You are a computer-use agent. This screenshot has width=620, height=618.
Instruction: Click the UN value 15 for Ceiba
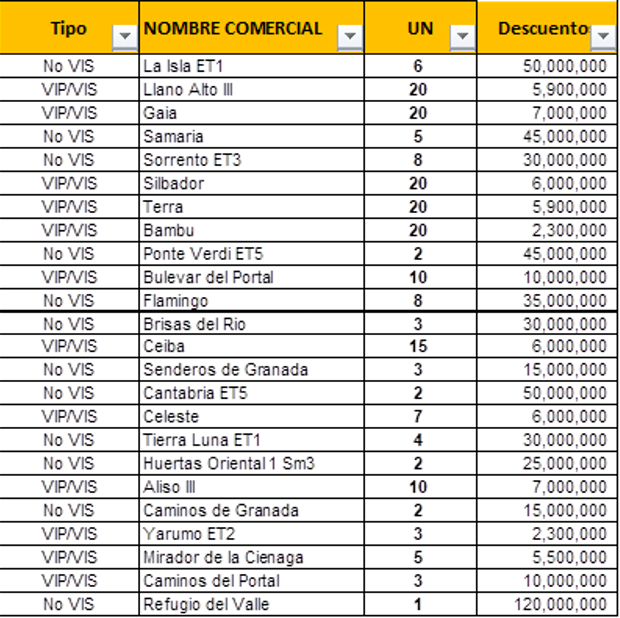click(420, 347)
